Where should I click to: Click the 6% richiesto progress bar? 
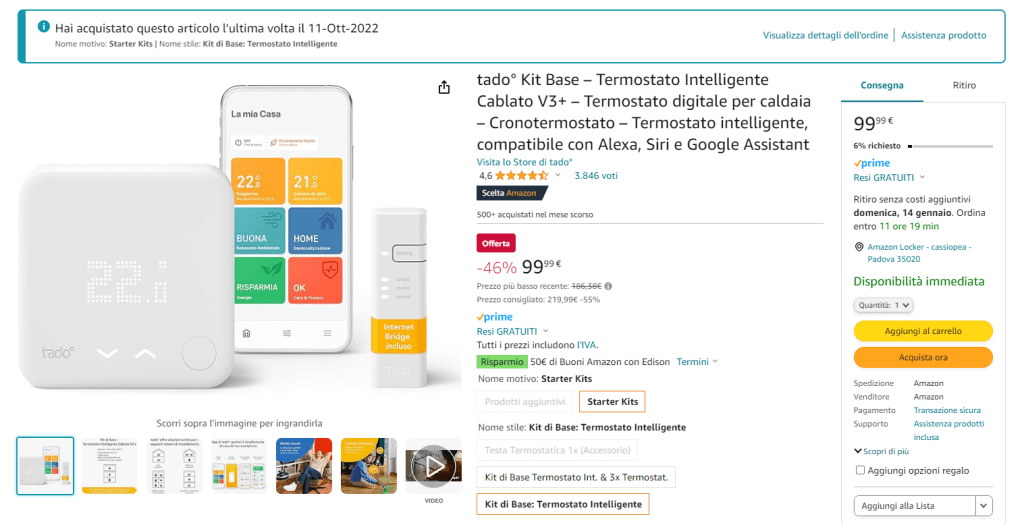[949, 146]
